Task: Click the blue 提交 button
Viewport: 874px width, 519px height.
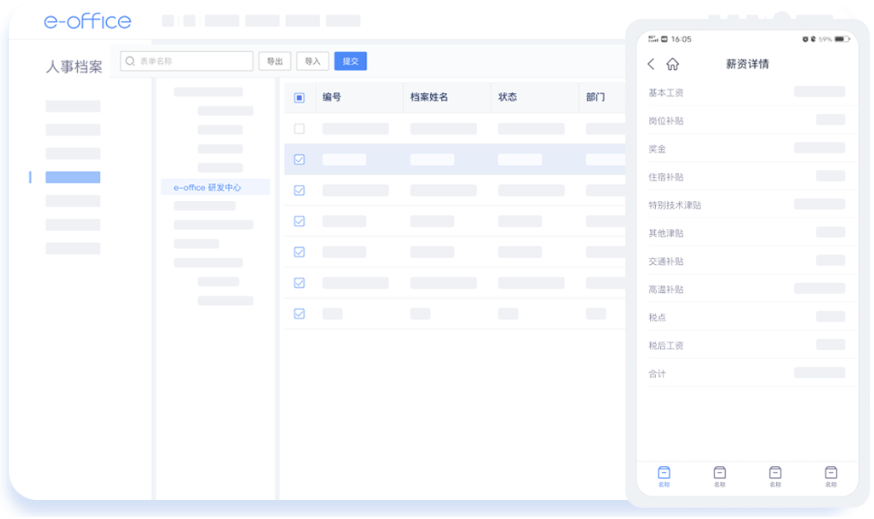Action: click(350, 61)
